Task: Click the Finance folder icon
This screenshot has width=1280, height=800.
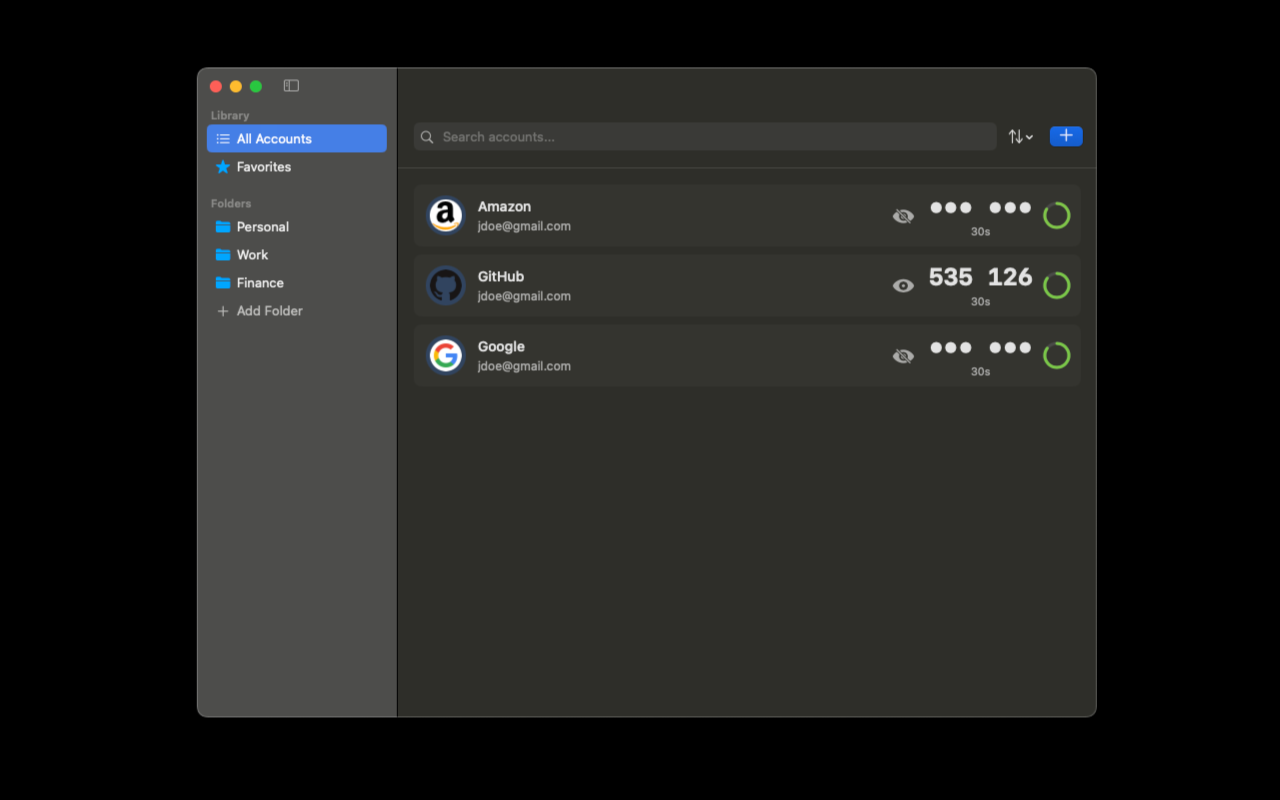Action: 222,282
